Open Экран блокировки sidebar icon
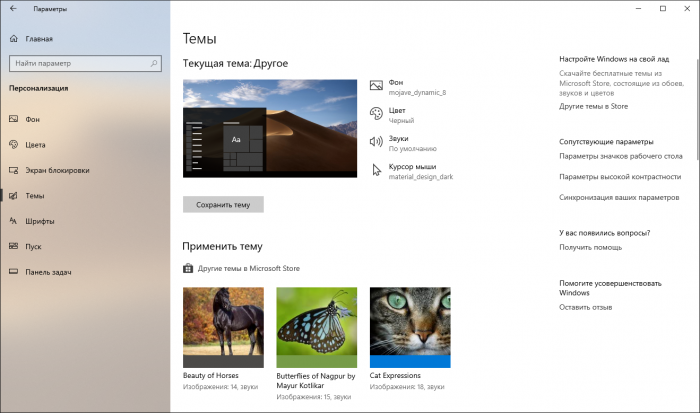This screenshot has height=413, width=700. (14, 170)
